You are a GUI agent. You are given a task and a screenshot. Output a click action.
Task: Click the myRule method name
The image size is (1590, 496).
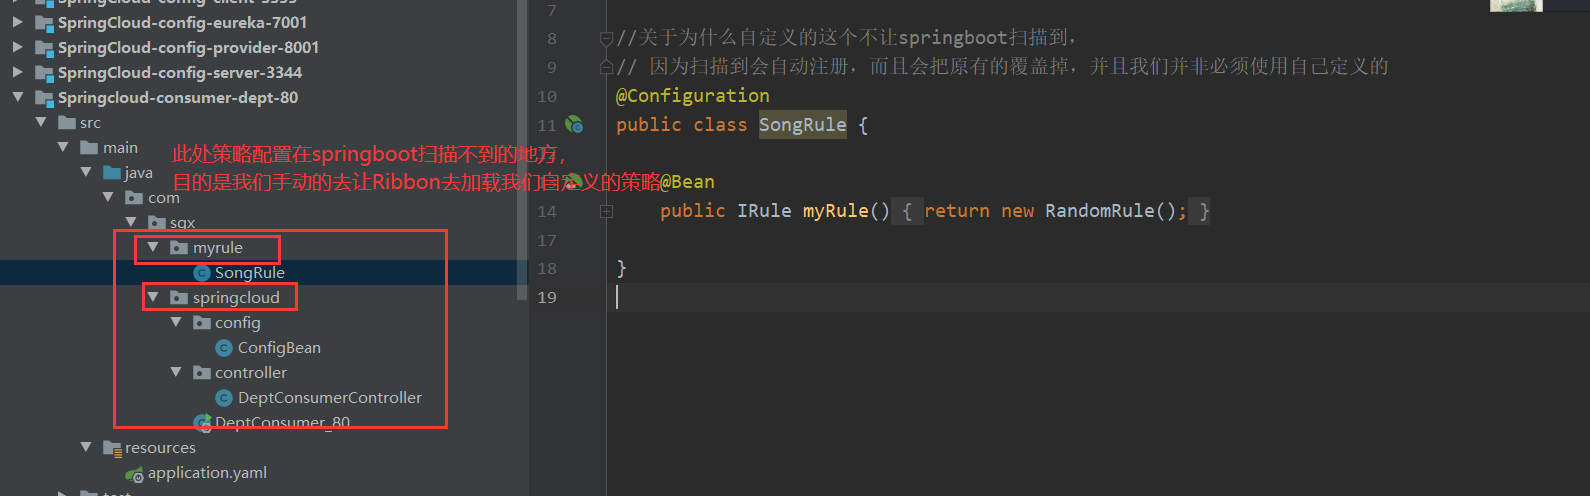[835, 211]
